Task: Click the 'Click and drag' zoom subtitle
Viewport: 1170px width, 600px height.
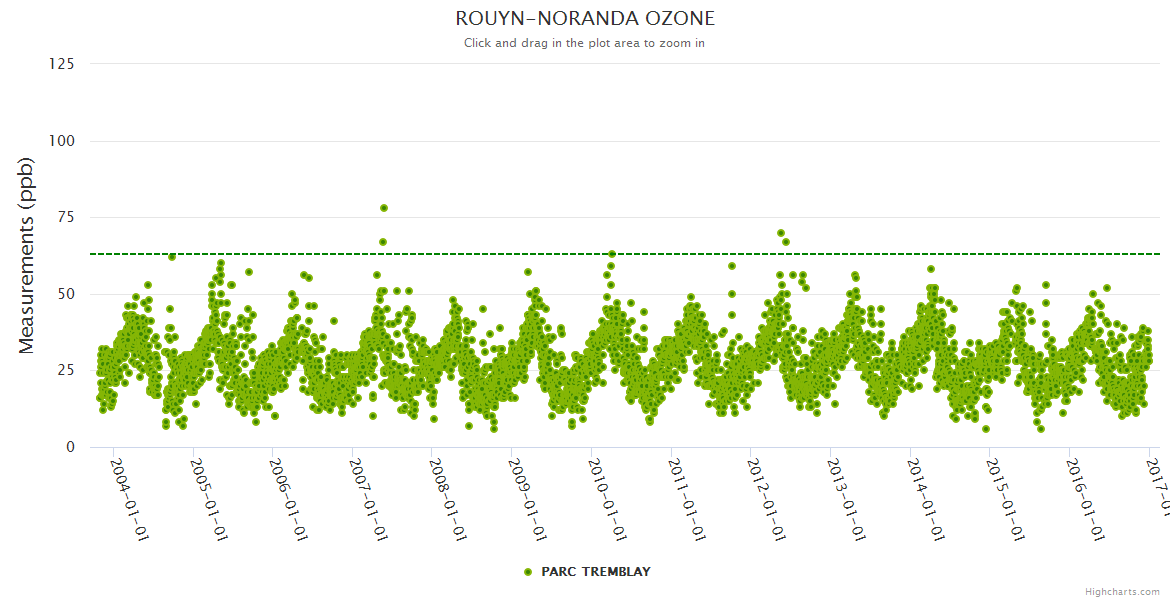Action: (x=585, y=43)
